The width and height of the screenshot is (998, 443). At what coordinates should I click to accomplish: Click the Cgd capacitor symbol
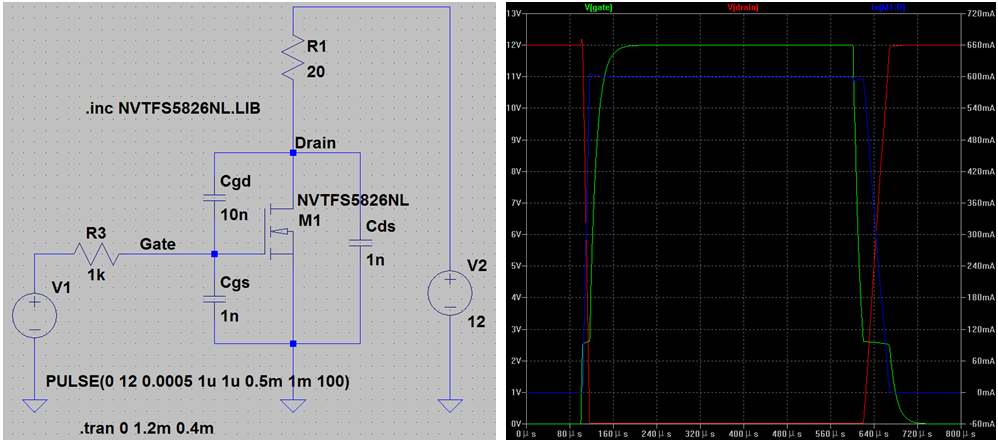coord(214,197)
